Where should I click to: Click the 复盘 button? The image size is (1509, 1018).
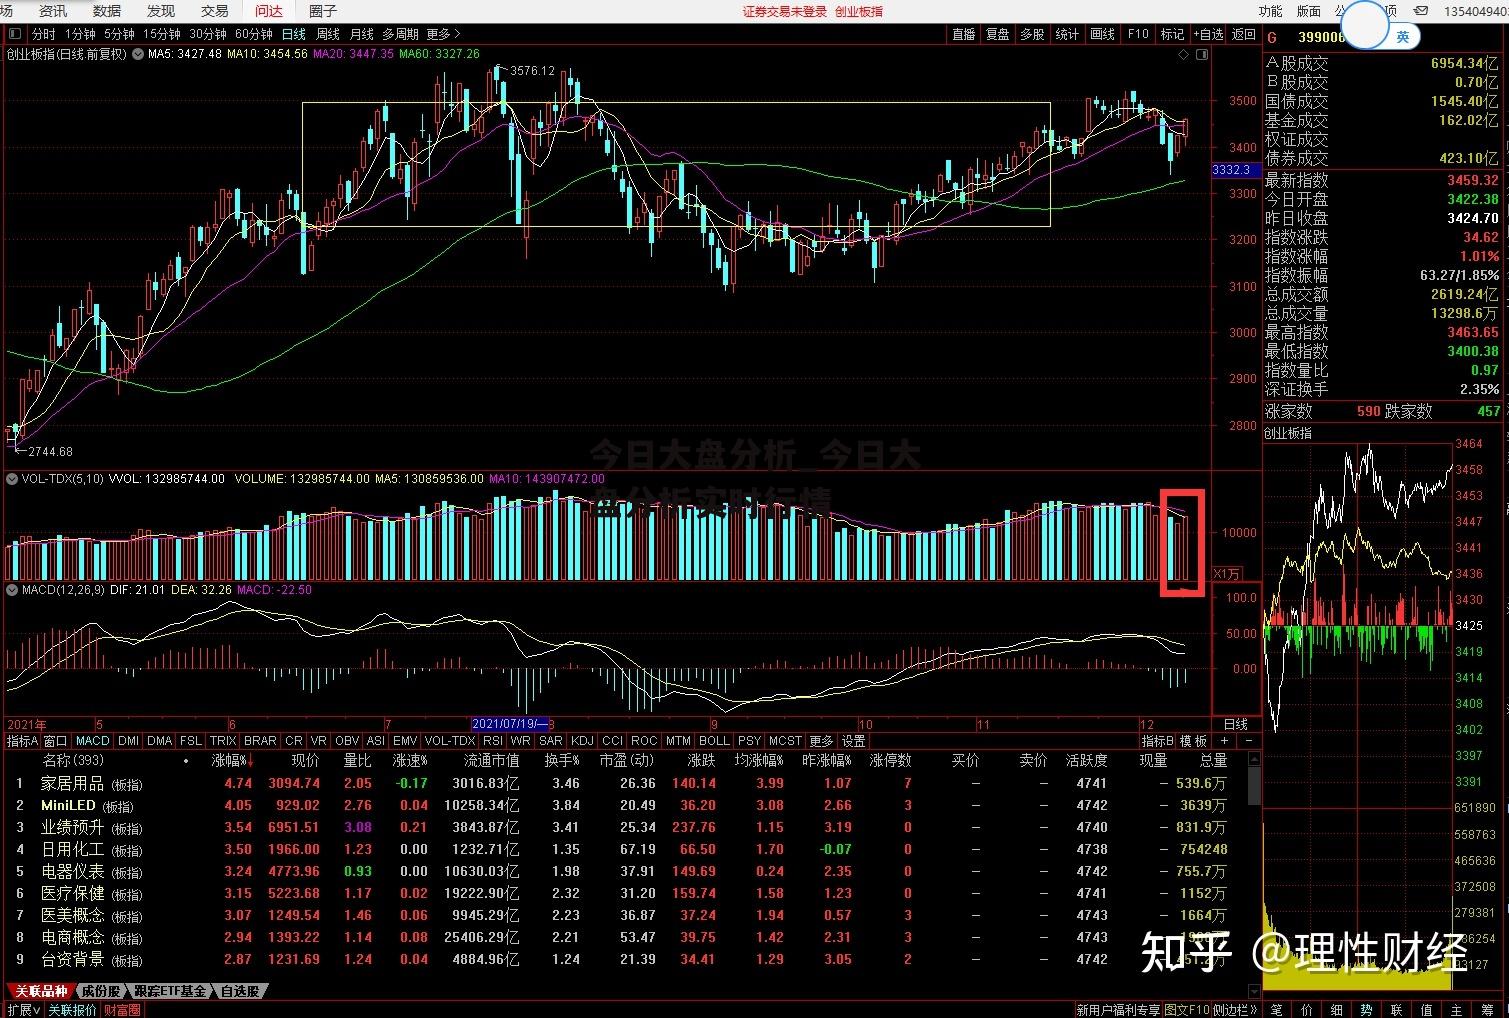pyautogui.click(x=998, y=34)
